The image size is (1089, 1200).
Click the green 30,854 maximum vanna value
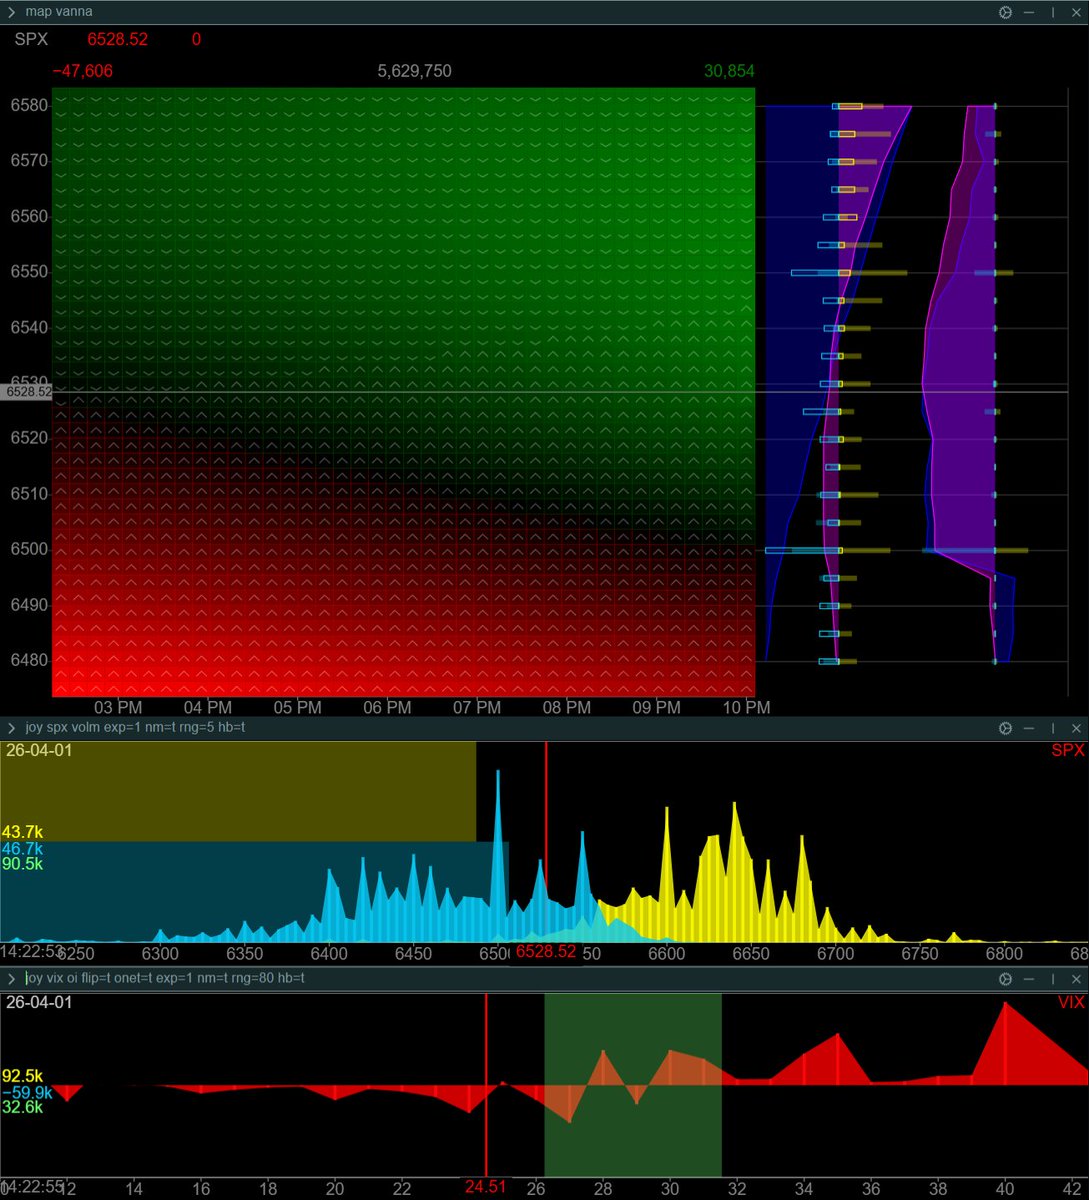tap(729, 71)
